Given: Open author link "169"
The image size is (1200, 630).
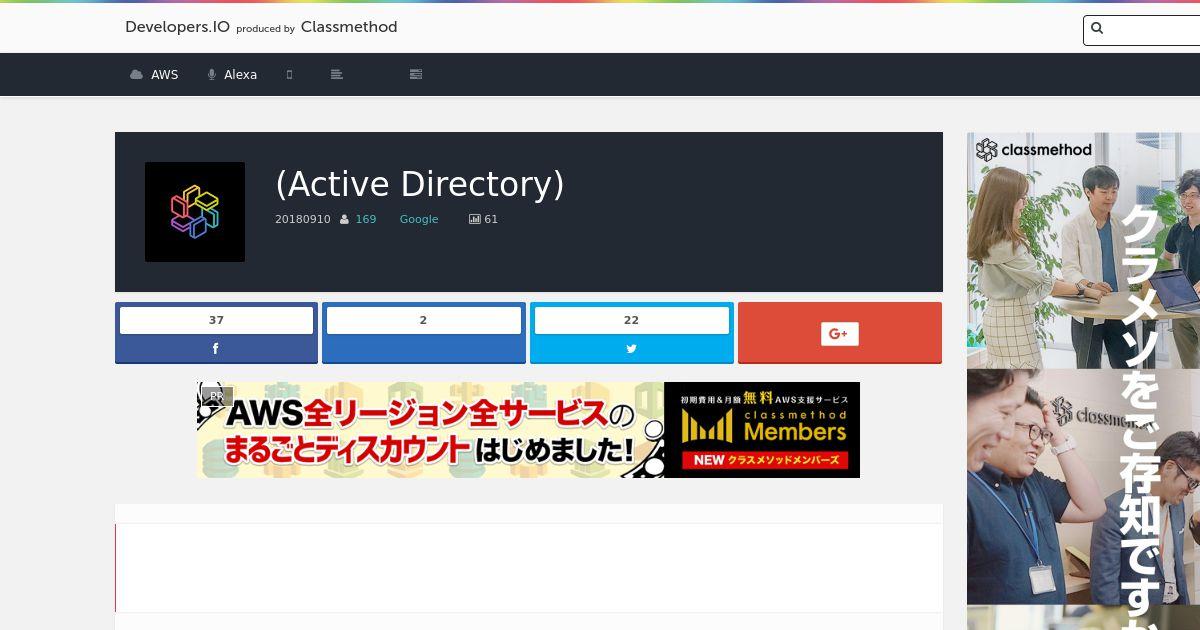Looking at the screenshot, I should coord(366,219).
